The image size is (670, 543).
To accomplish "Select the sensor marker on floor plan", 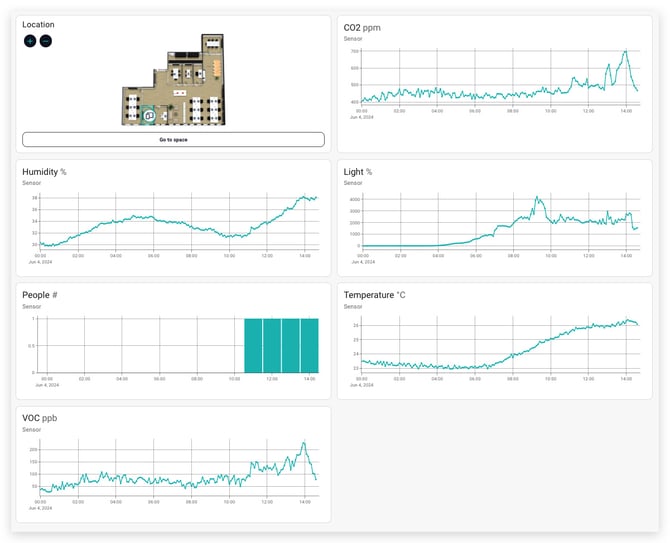I will coord(149,115).
